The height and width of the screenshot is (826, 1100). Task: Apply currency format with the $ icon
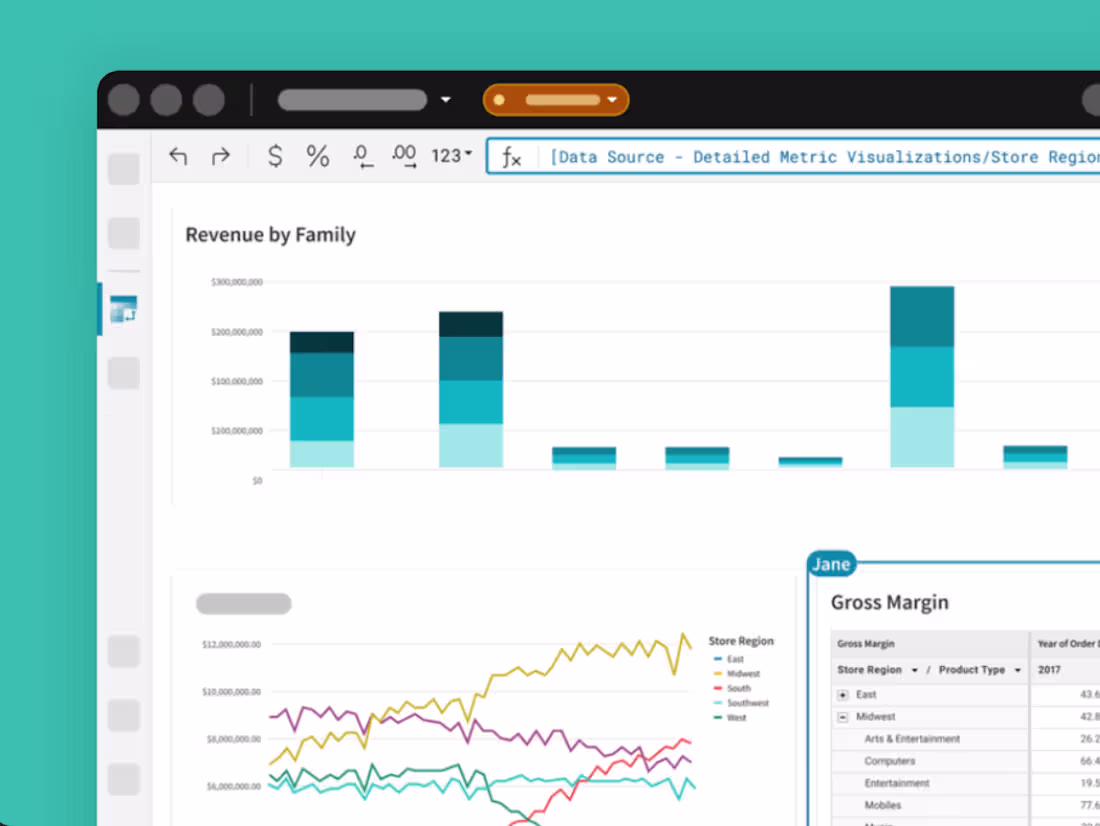coord(275,156)
